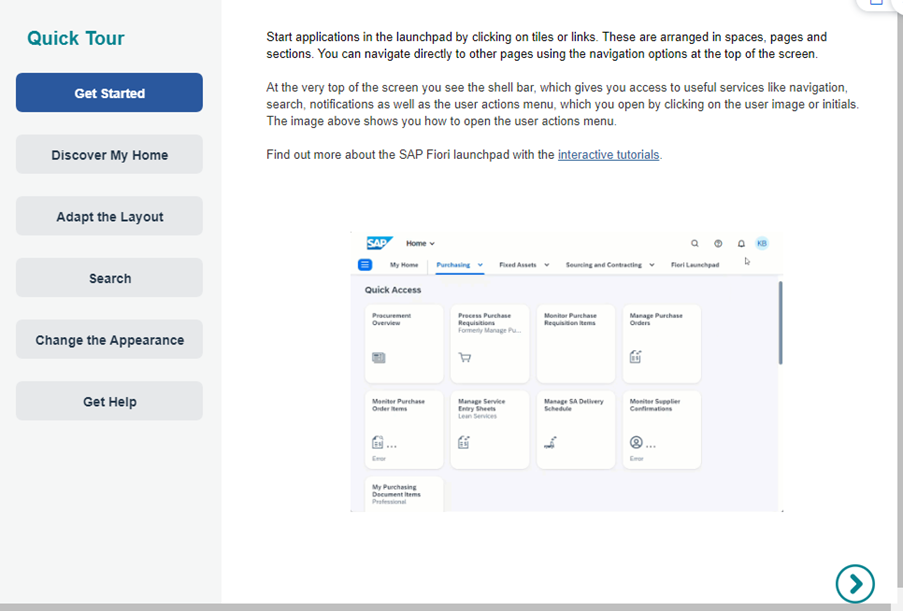Open the Discover My Home section
Image resolution: width=903 pixels, height=611 pixels.
(x=109, y=155)
